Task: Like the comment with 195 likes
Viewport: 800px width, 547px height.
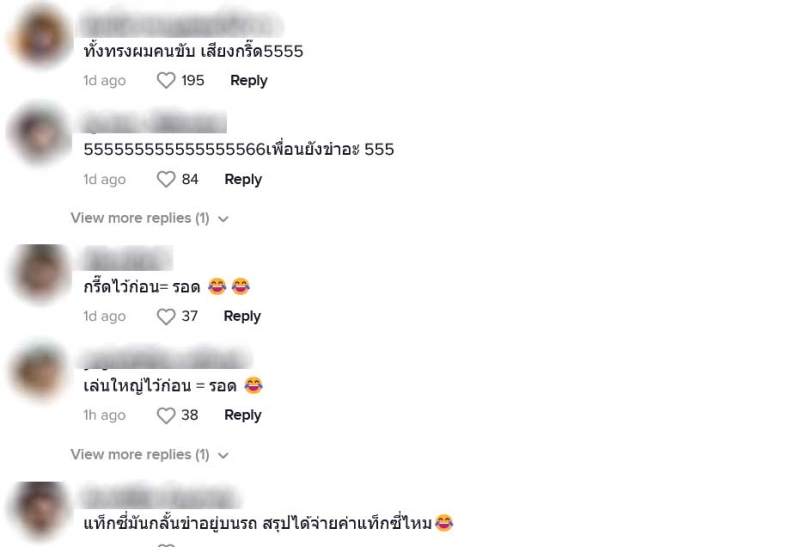Action: pos(166,81)
